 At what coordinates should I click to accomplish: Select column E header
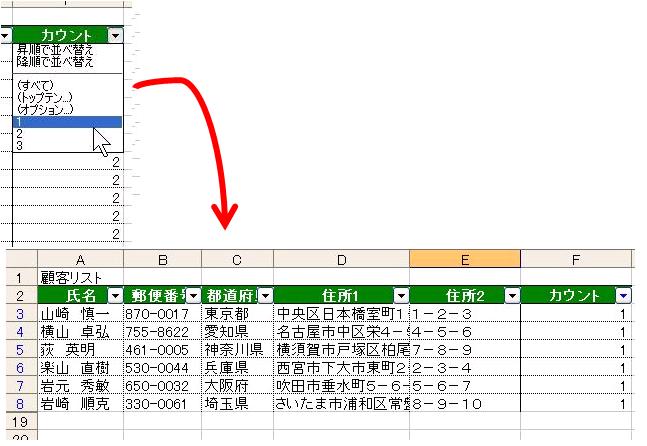pos(465,259)
